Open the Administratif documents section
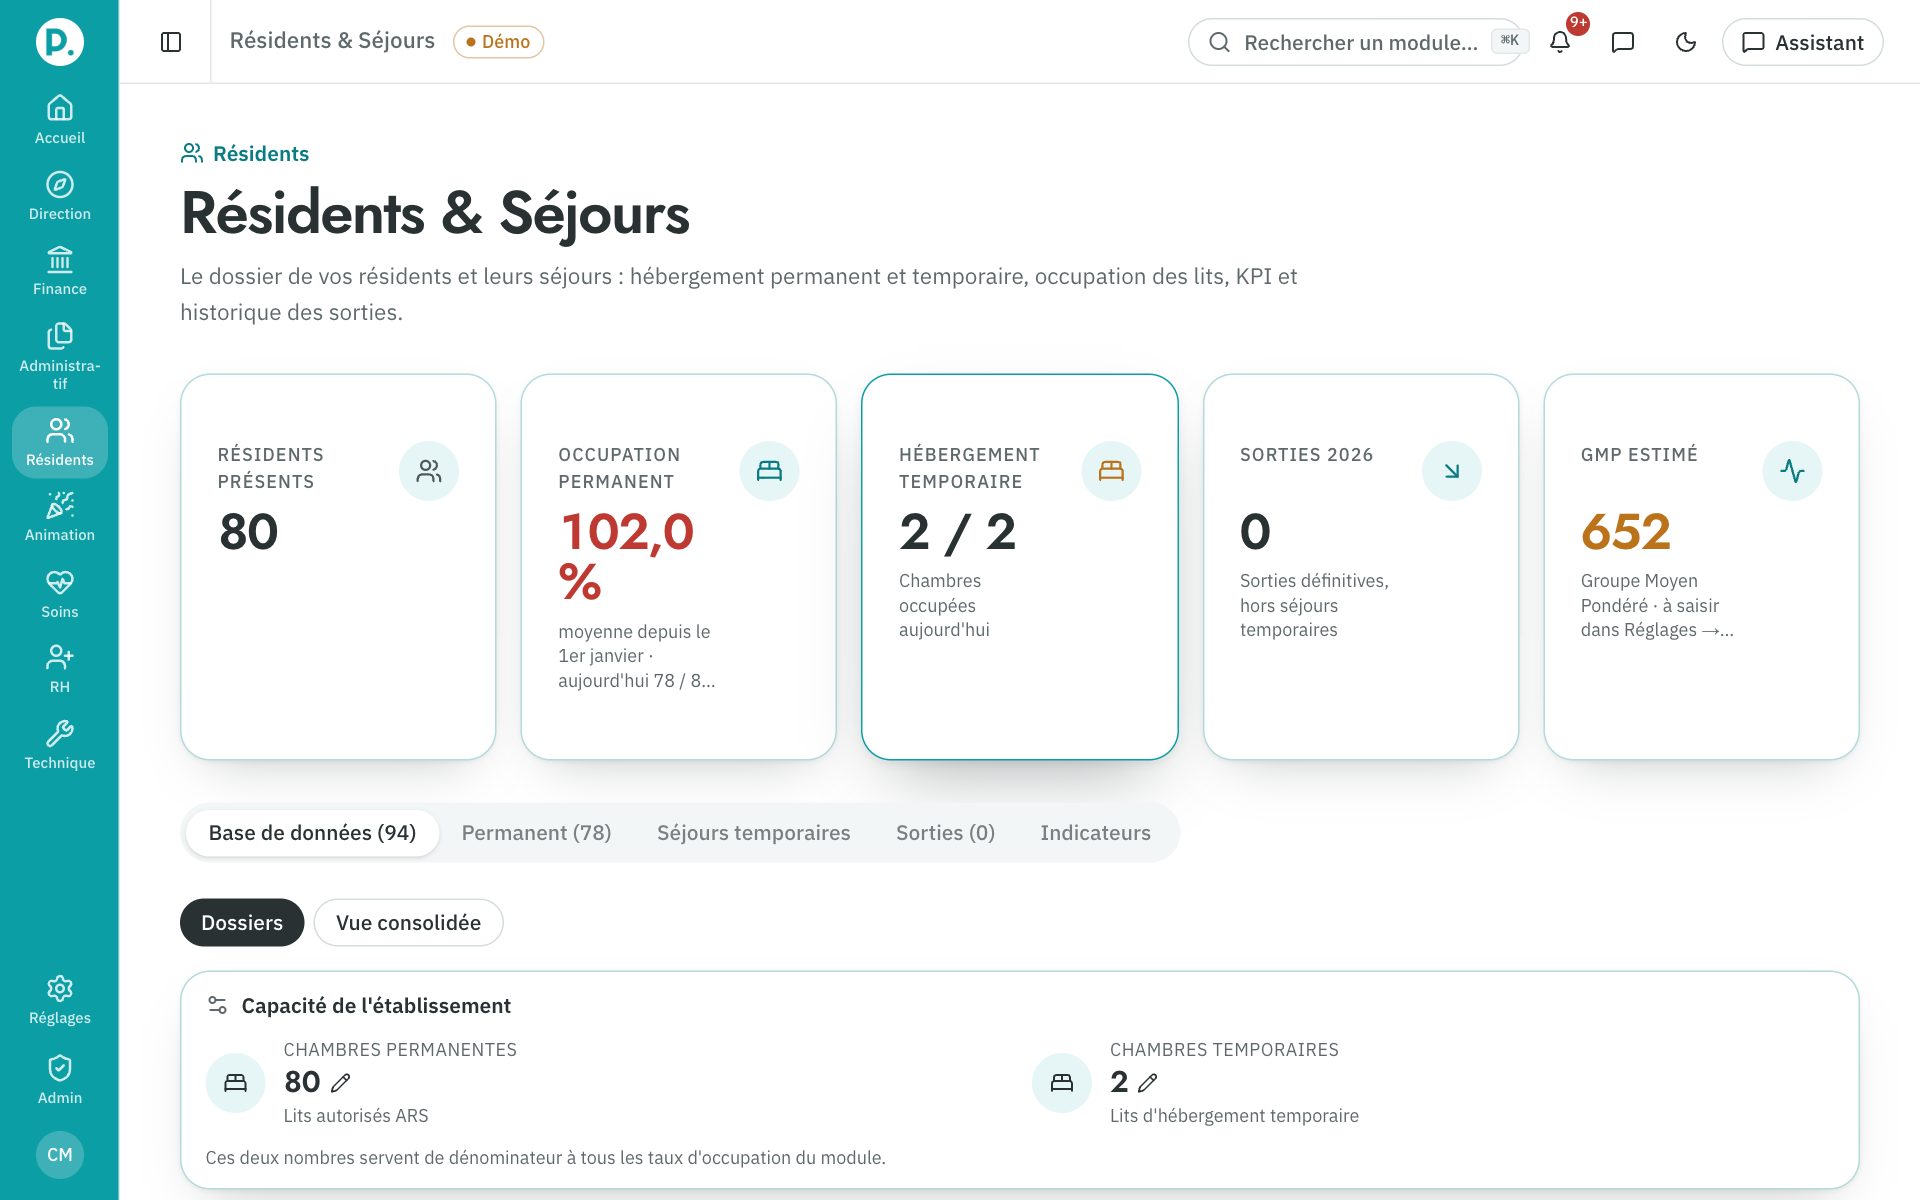 [60, 356]
